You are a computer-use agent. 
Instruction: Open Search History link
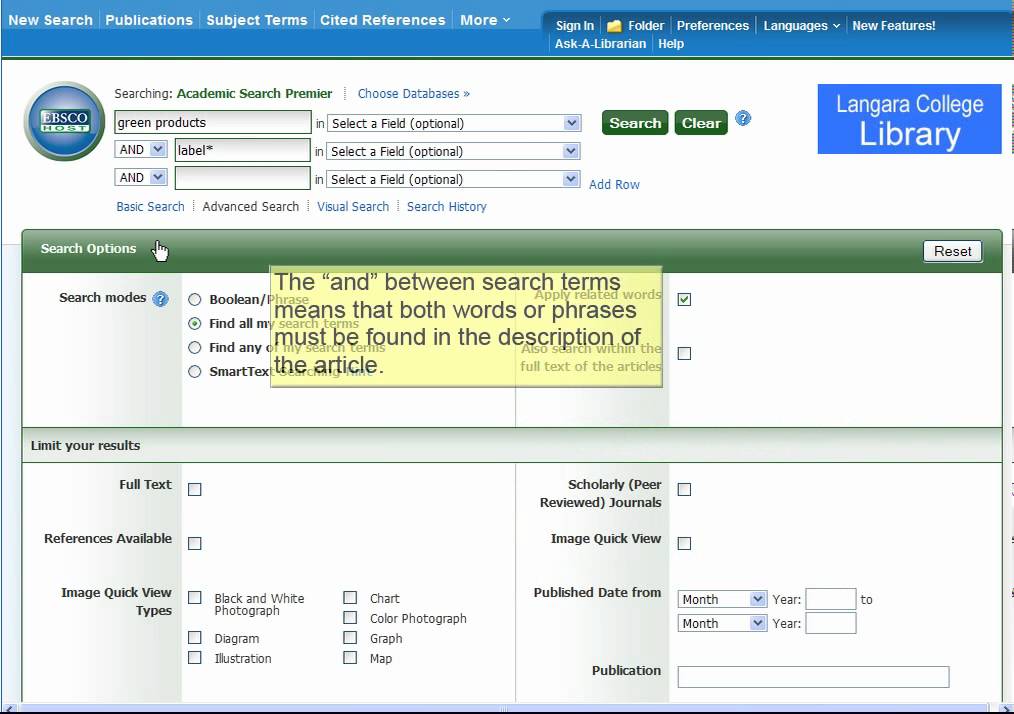coord(446,206)
